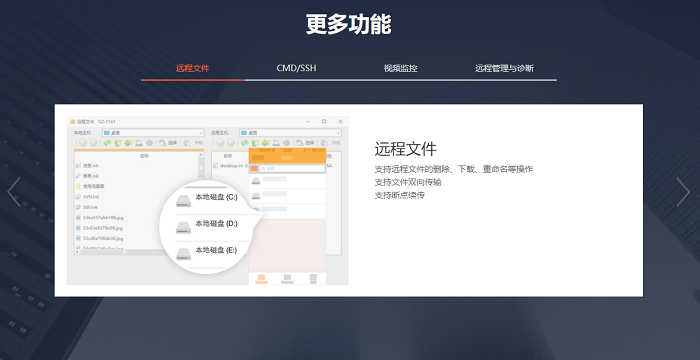
Task: Click the 远程文件 title beside the preview image
Action: click(x=405, y=149)
